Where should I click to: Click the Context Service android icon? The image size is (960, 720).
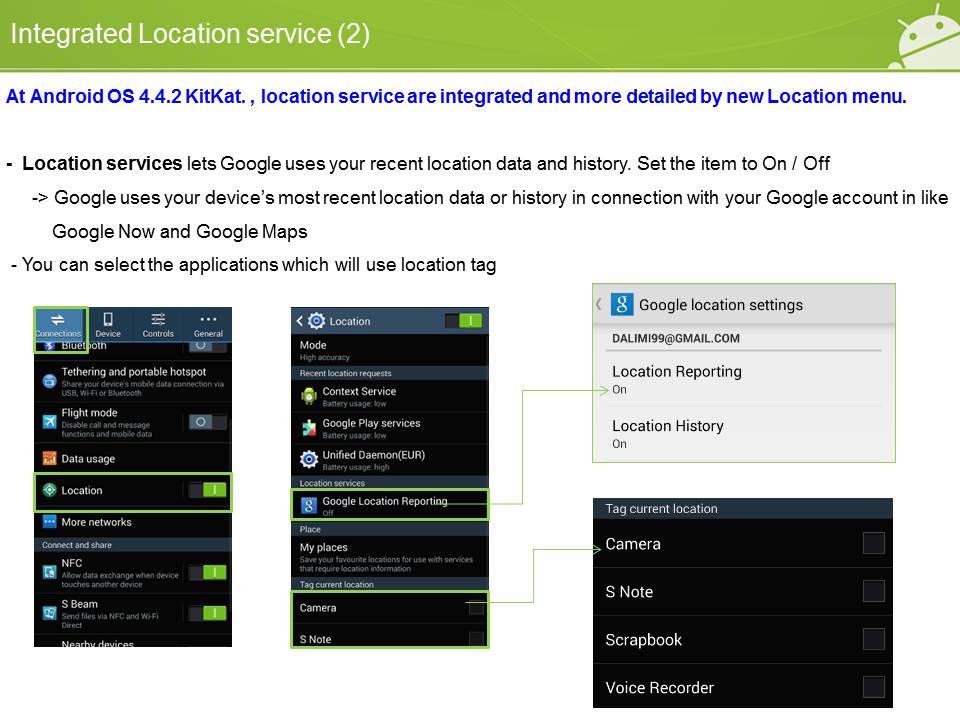pos(309,396)
